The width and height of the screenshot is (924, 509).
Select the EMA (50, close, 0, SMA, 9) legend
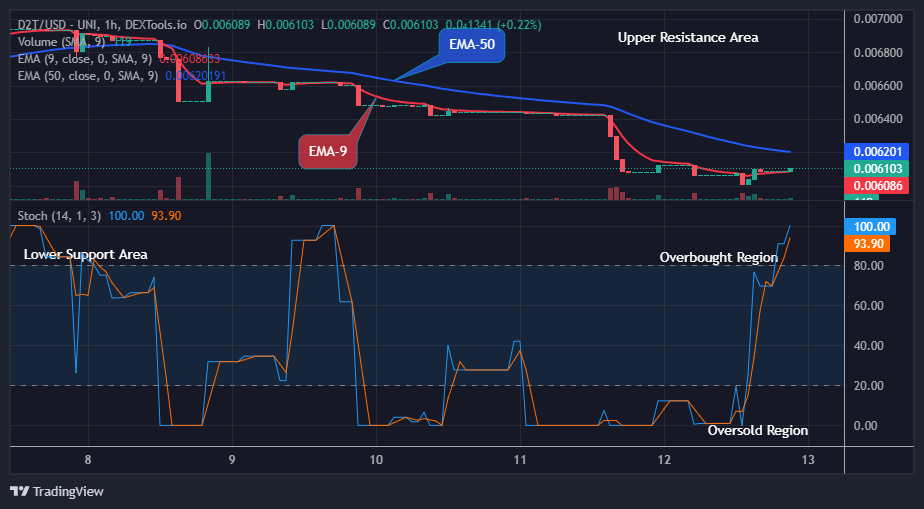88,75
